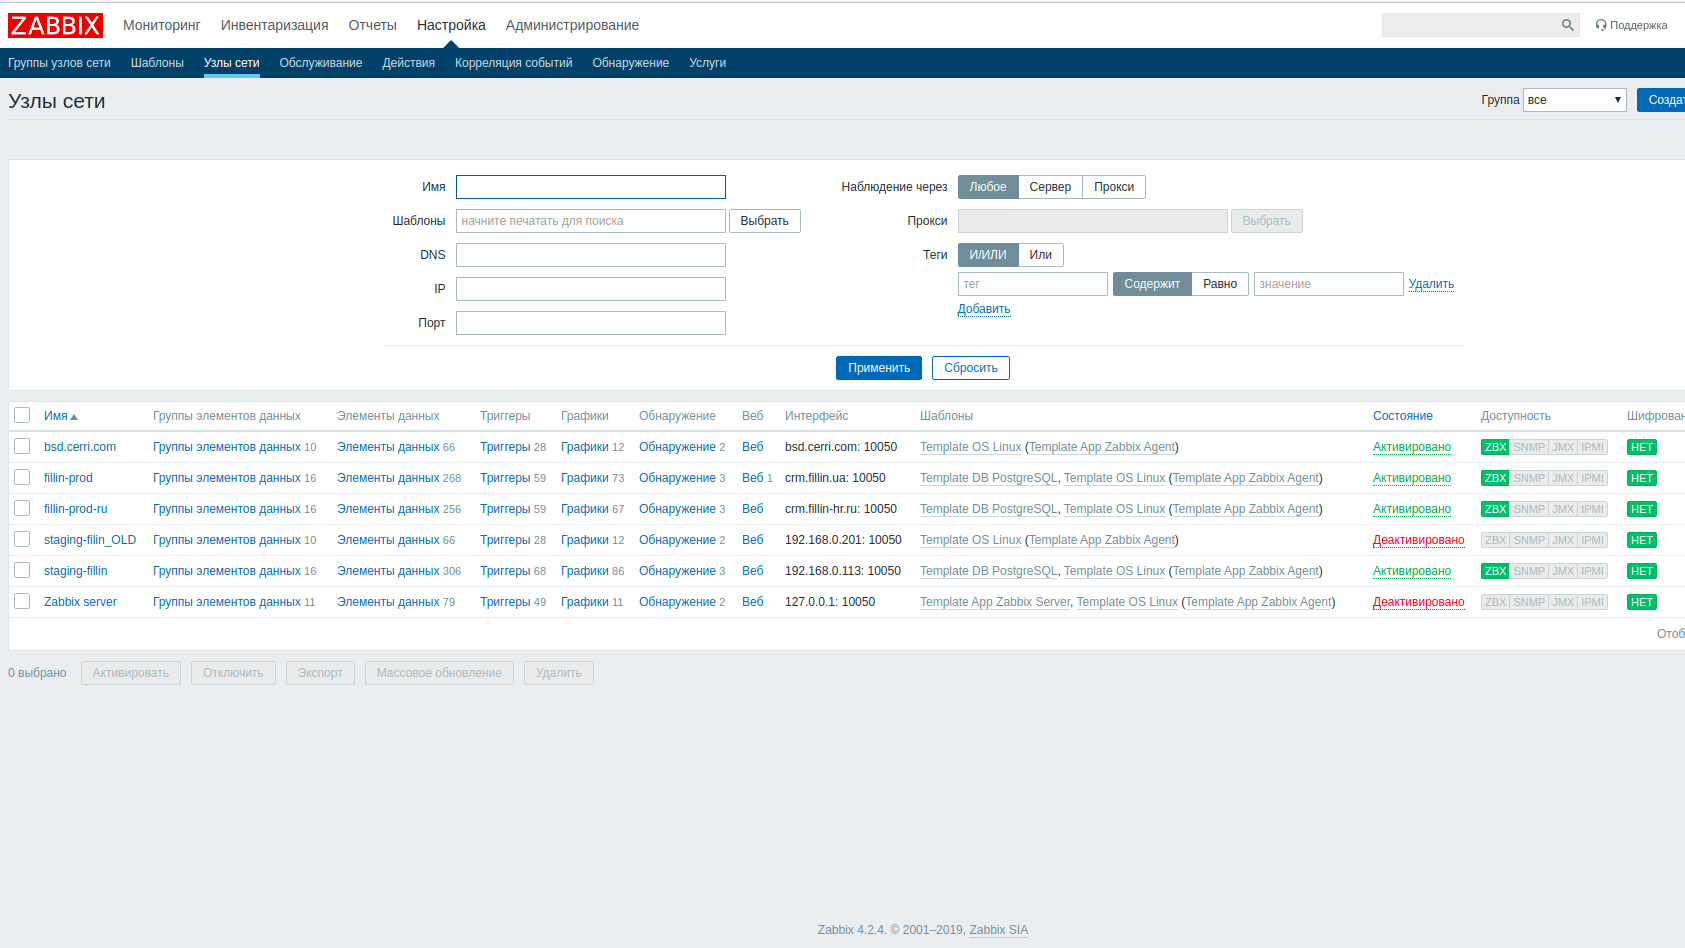Open the Администрирование menu
The height and width of the screenshot is (948, 1685).
[x=572, y=25]
